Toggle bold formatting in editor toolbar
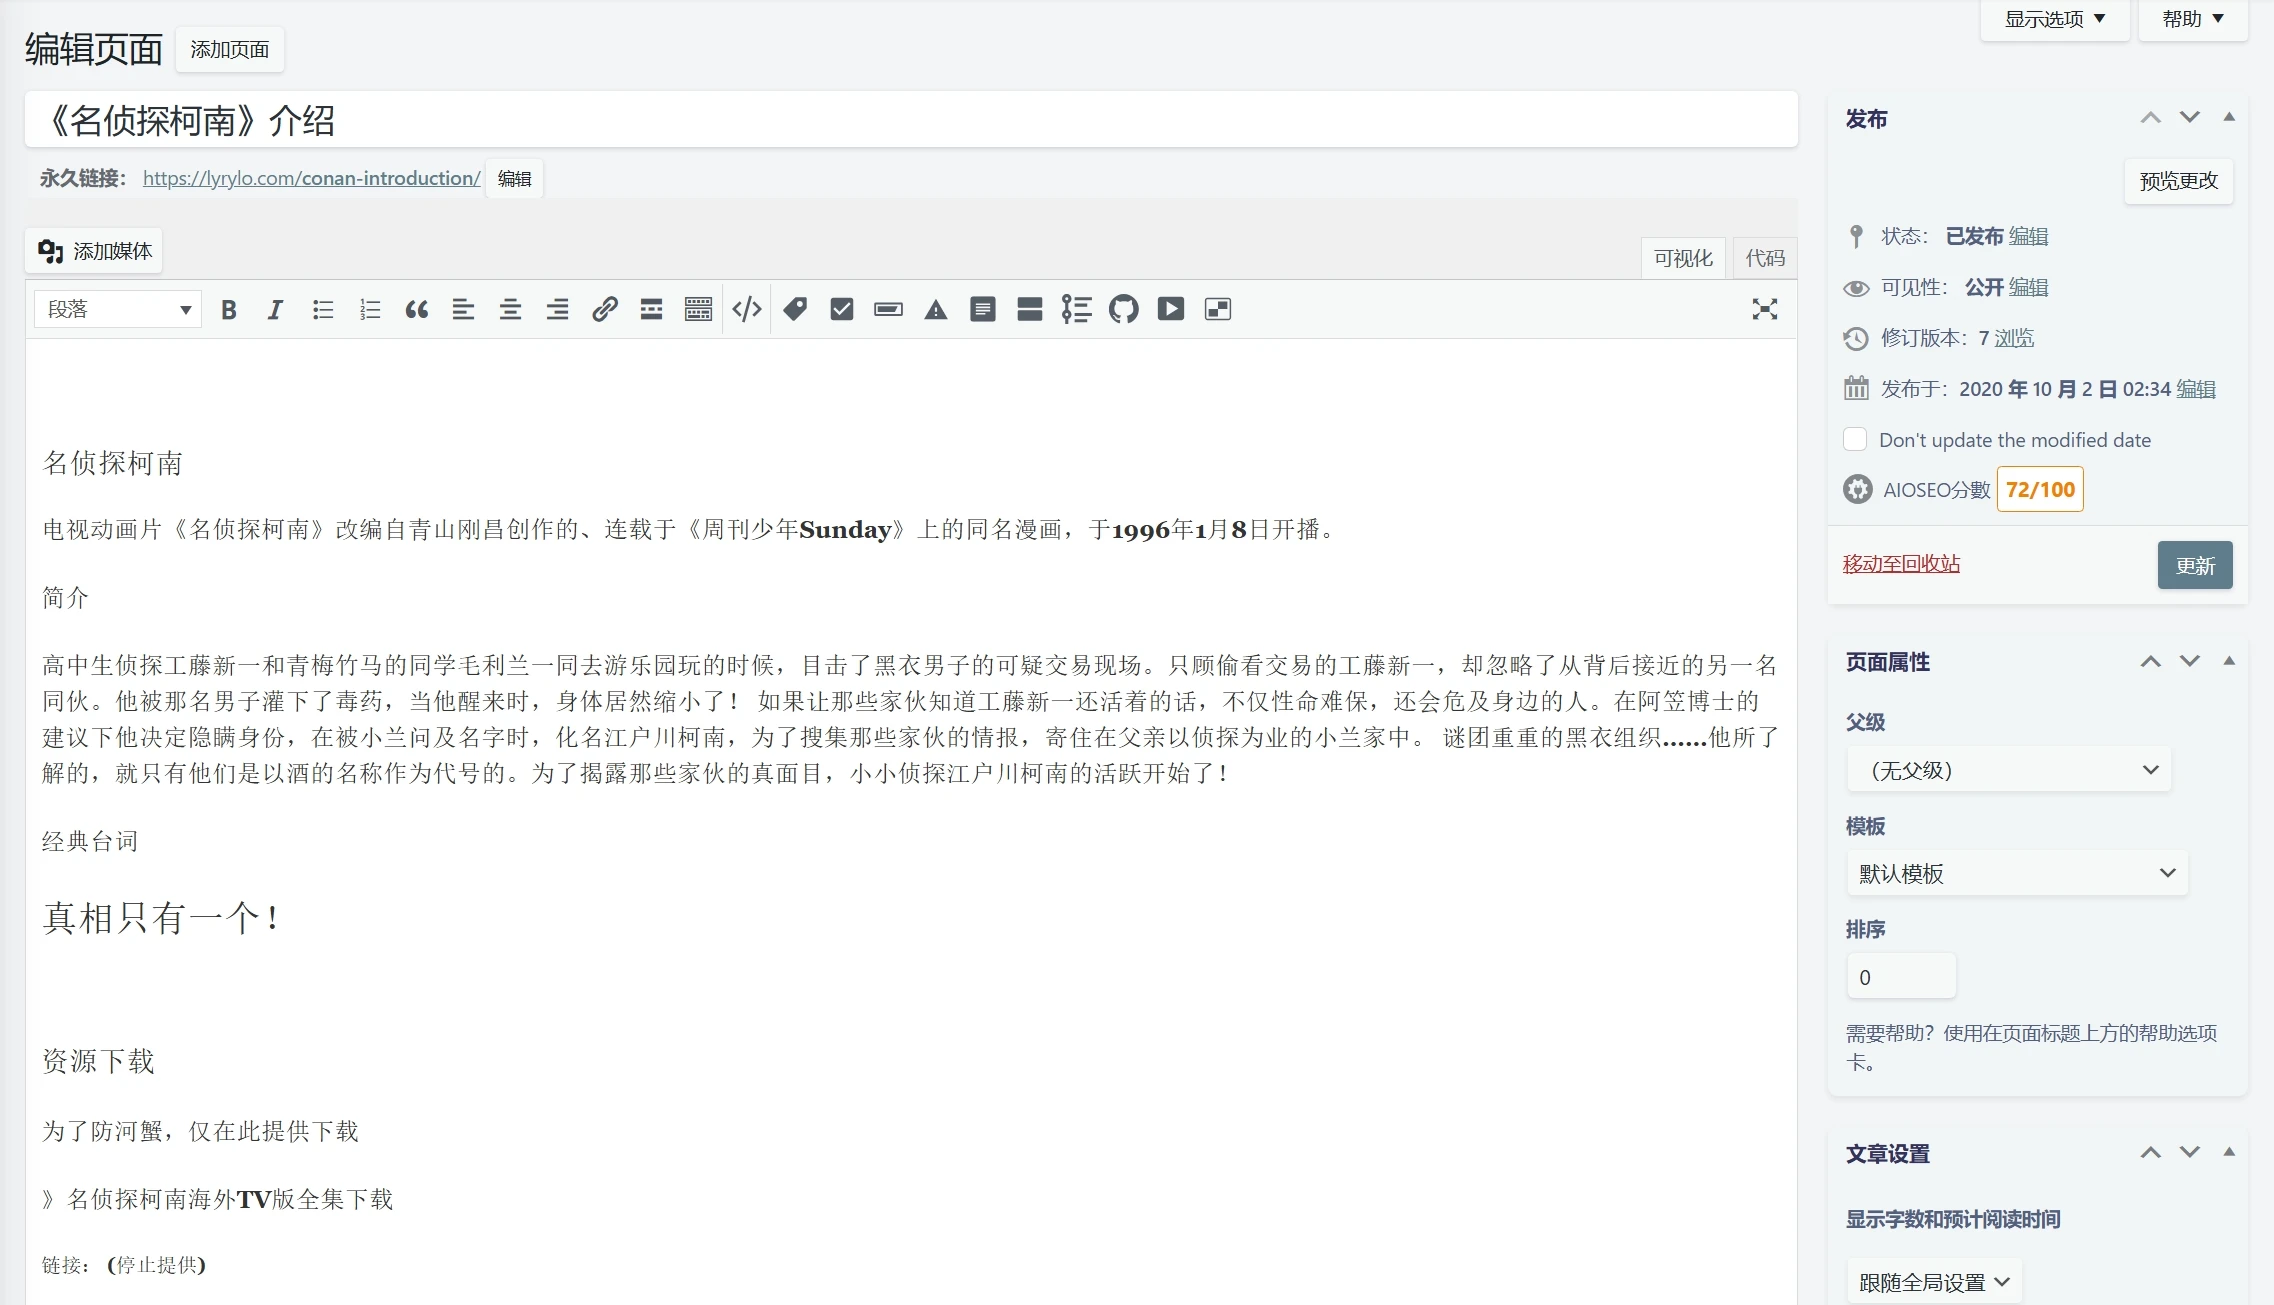This screenshot has width=2274, height=1305. [229, 309]
